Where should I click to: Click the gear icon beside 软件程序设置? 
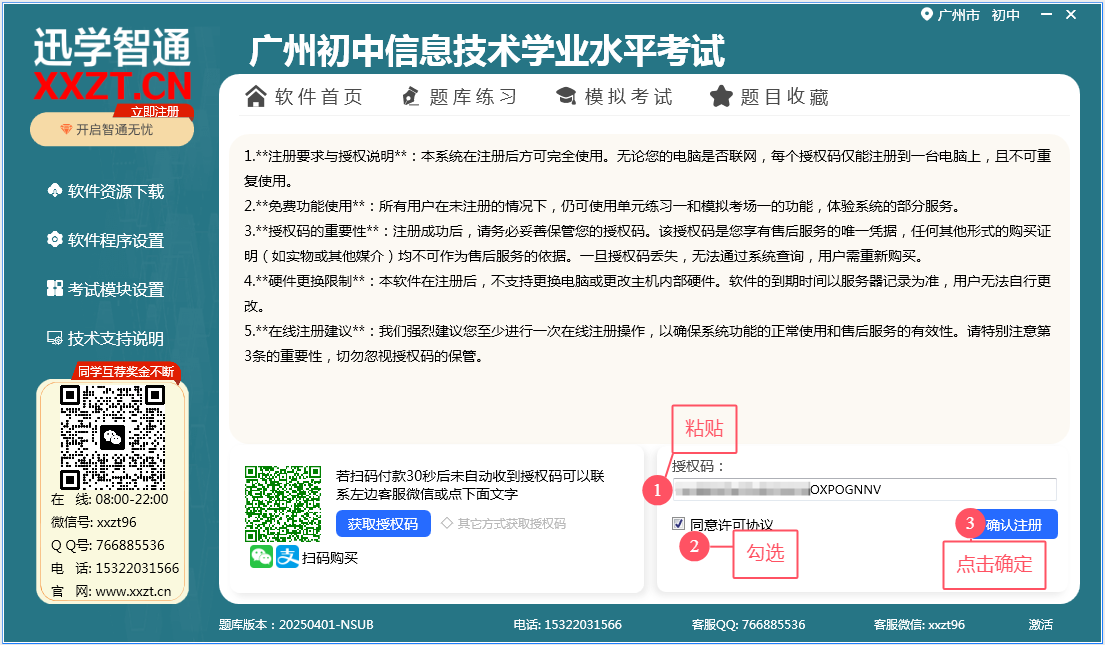click(x=54, y=240)
